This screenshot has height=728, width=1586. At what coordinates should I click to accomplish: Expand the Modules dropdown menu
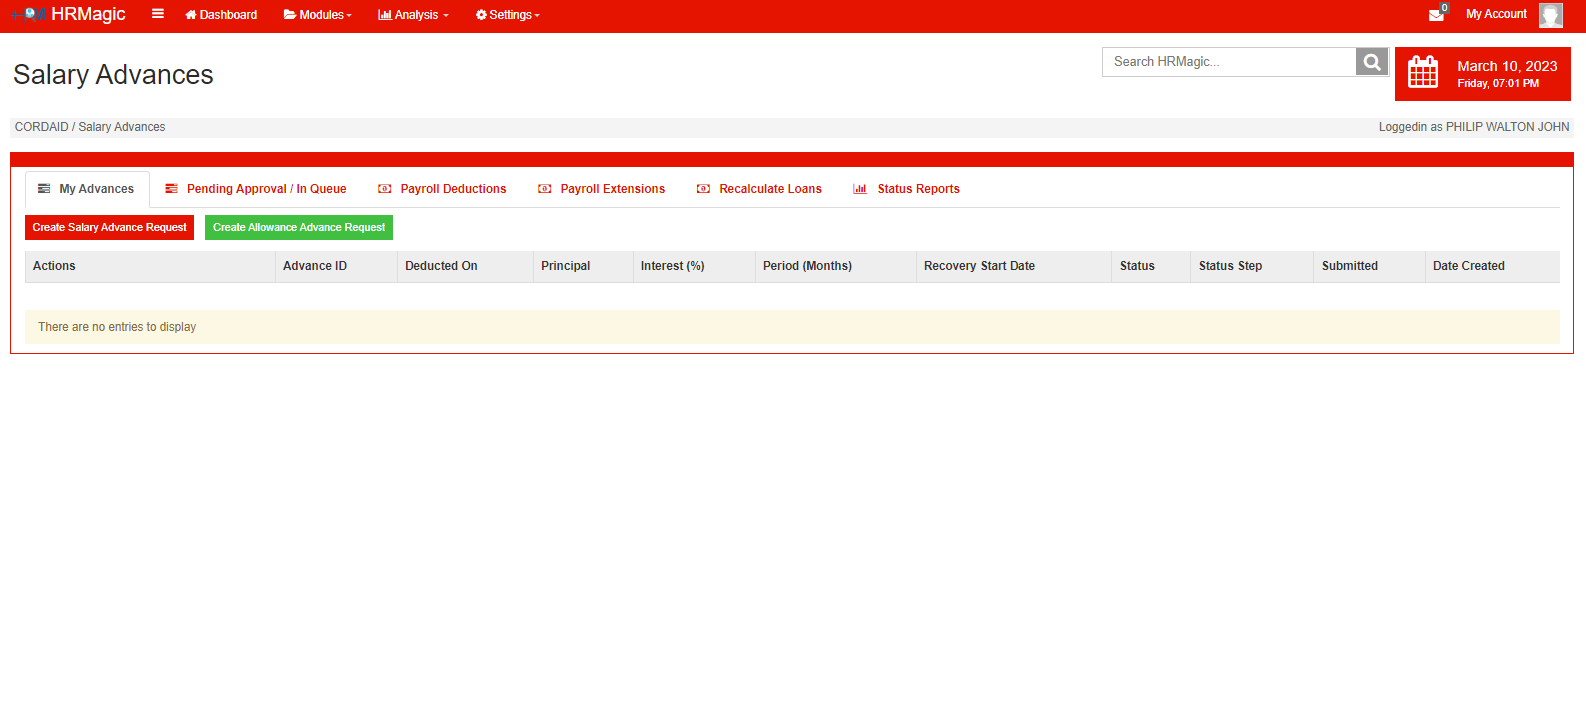[x=318, y=15]
